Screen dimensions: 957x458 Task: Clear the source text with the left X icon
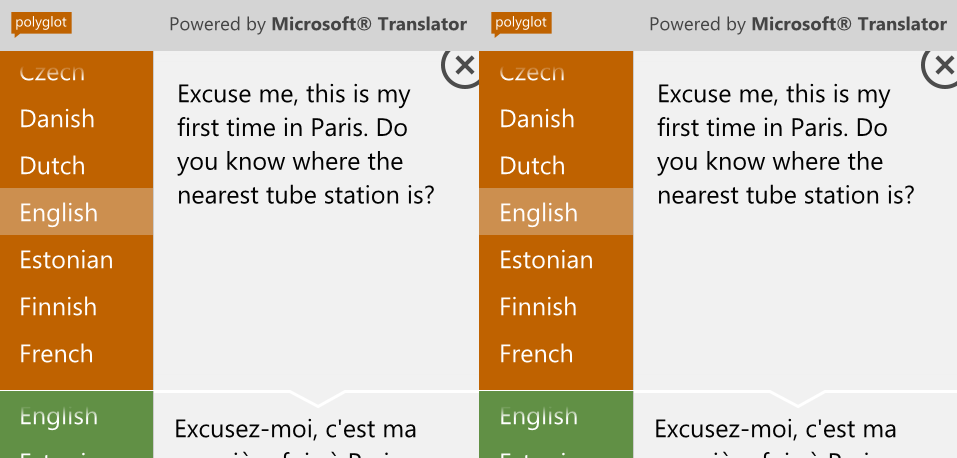click(461, 67)
